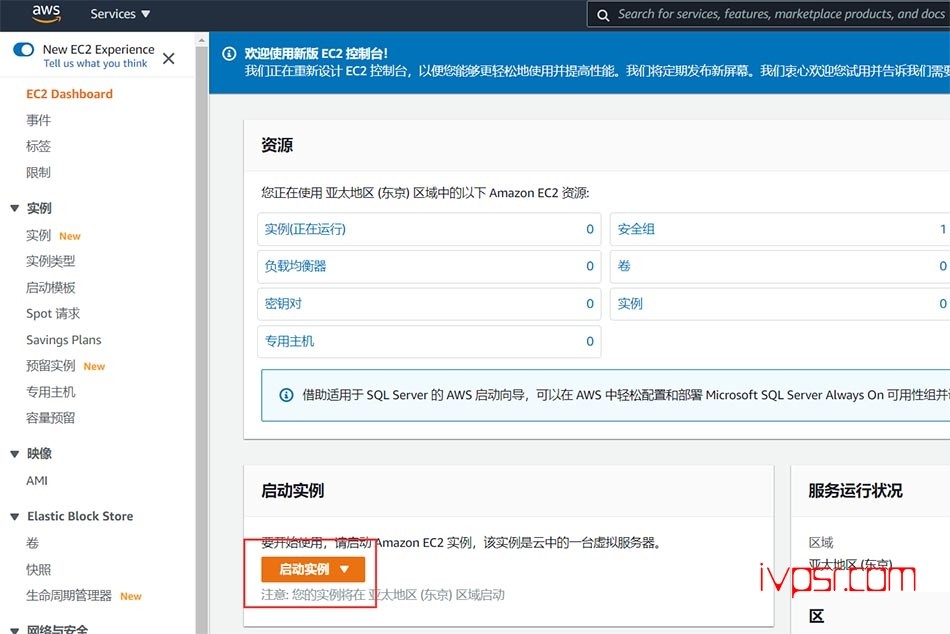Open 负载均衡器 resource link
Viewport: 950px width, 634px height.
pyautogui.click(x=295, y=266)
